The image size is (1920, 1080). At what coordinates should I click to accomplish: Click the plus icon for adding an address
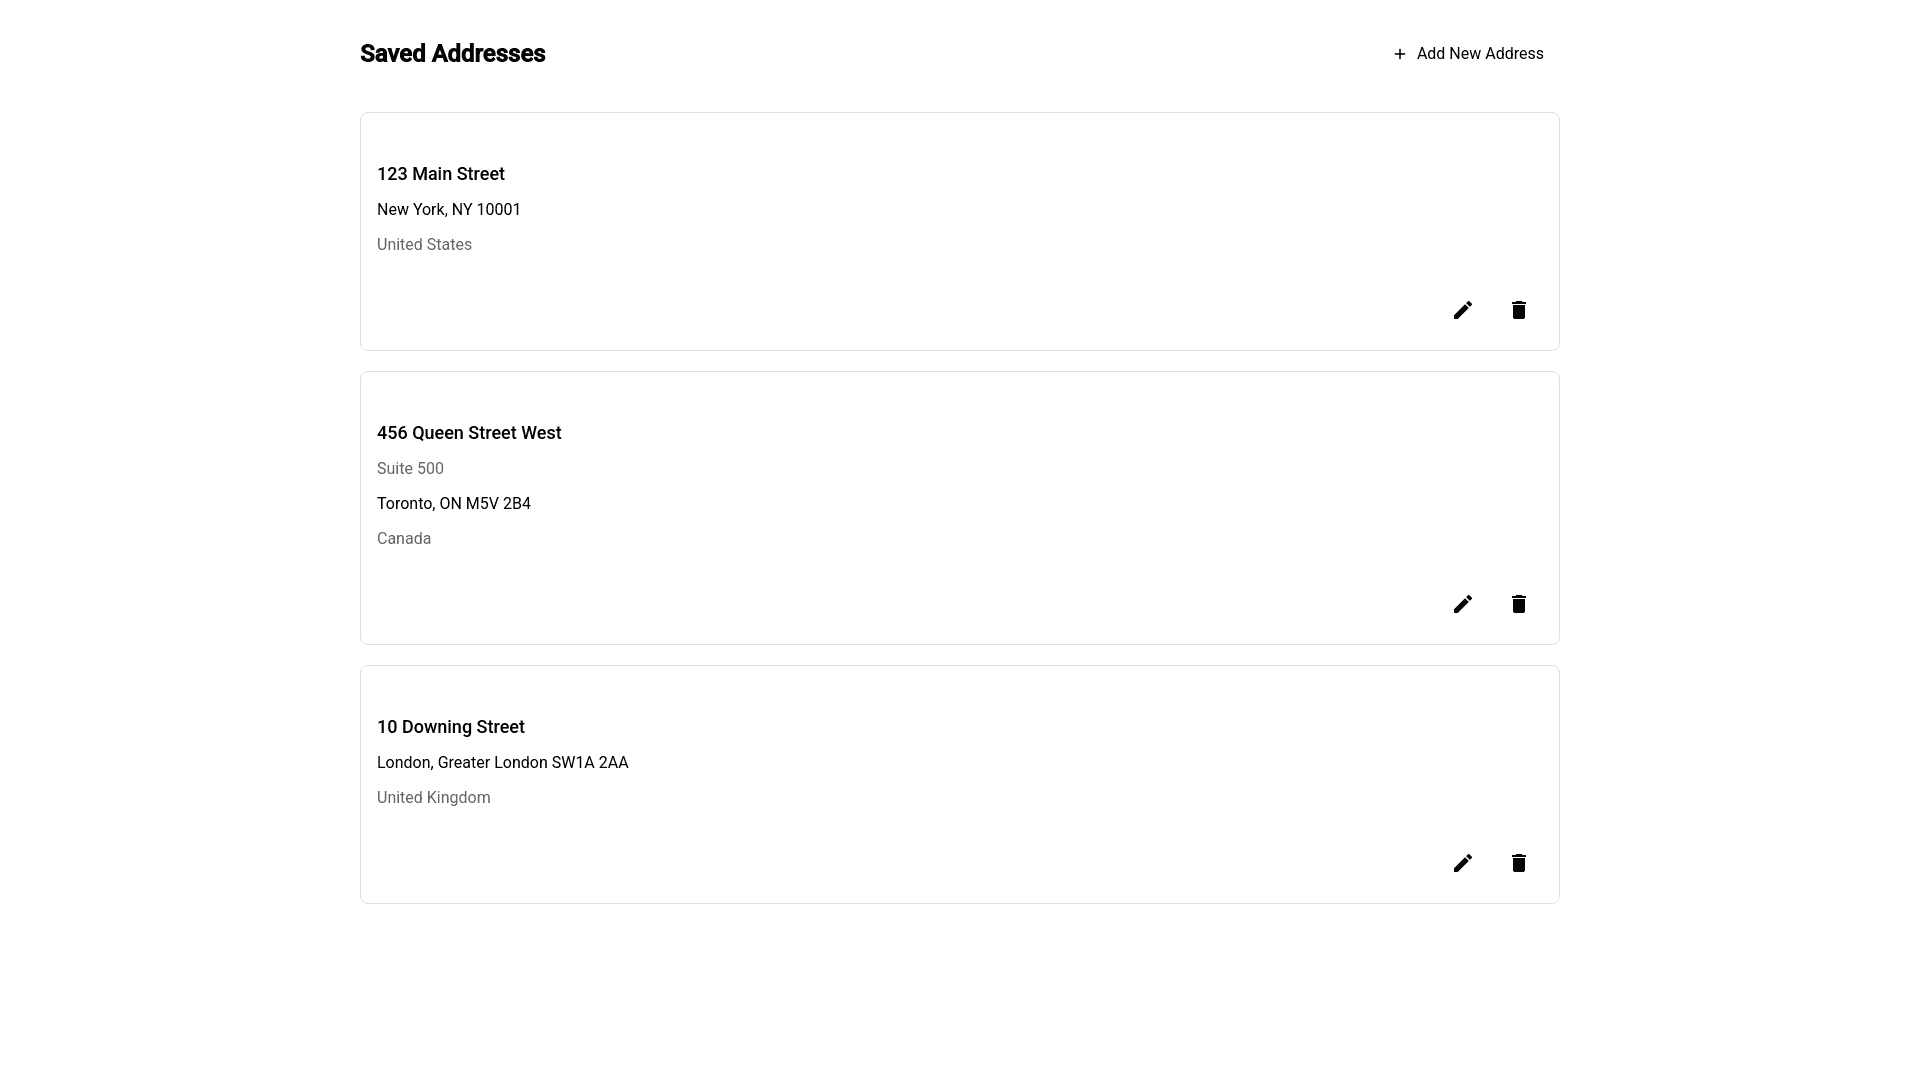point(1400,54)
